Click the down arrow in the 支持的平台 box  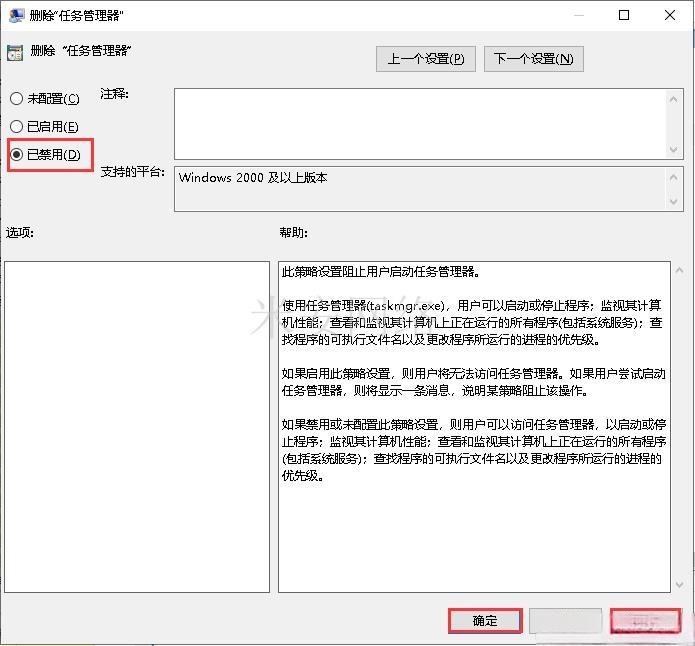pyautogui.click(x=673, y=202)
